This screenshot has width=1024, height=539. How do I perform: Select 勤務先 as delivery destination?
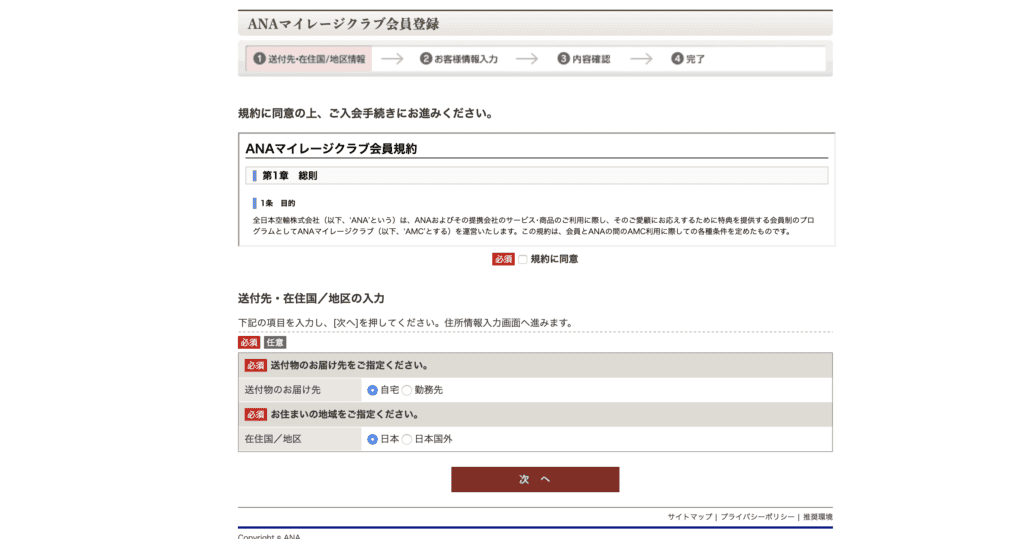tap(407, 390)
